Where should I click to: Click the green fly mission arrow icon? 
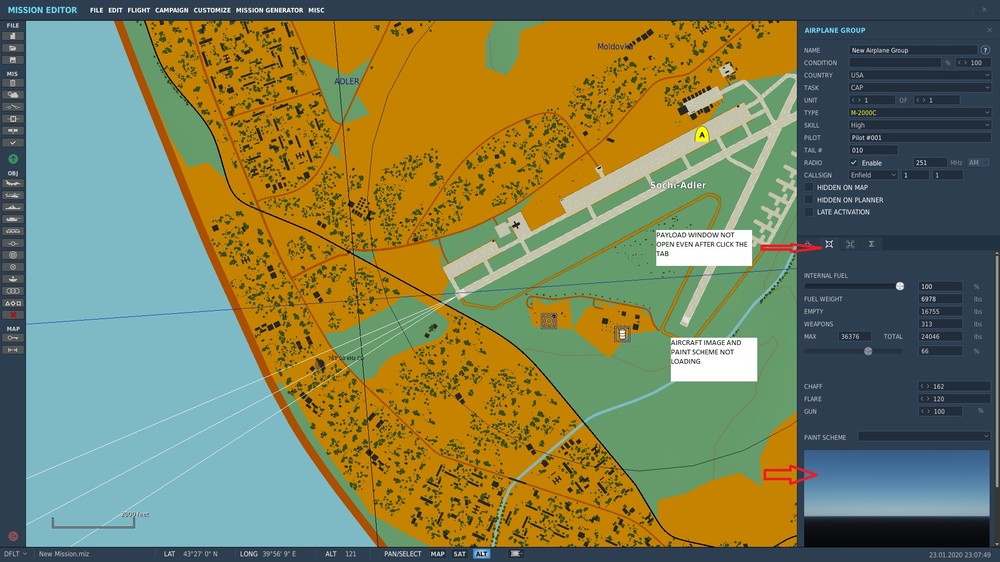[x=13, y=159]
